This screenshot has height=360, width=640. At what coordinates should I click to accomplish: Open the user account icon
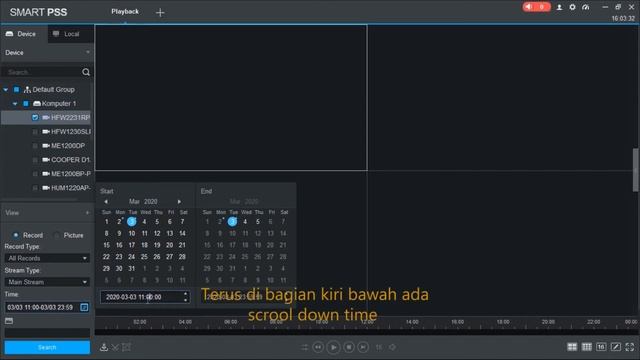tap(559, 7)
